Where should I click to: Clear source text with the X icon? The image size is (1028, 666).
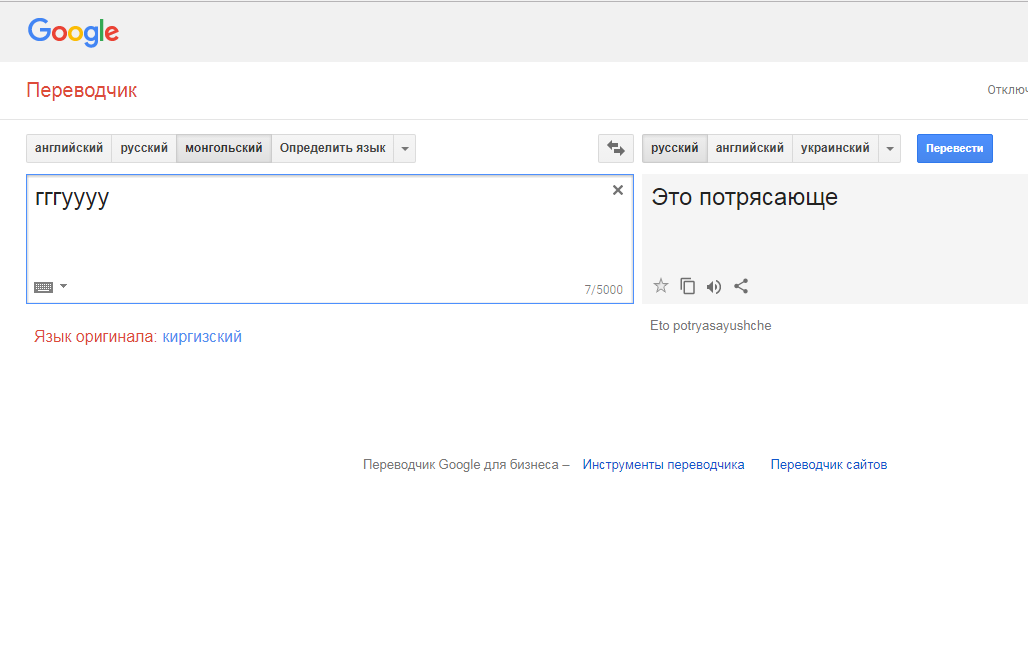pyautogui.click(x=618, y=190)
